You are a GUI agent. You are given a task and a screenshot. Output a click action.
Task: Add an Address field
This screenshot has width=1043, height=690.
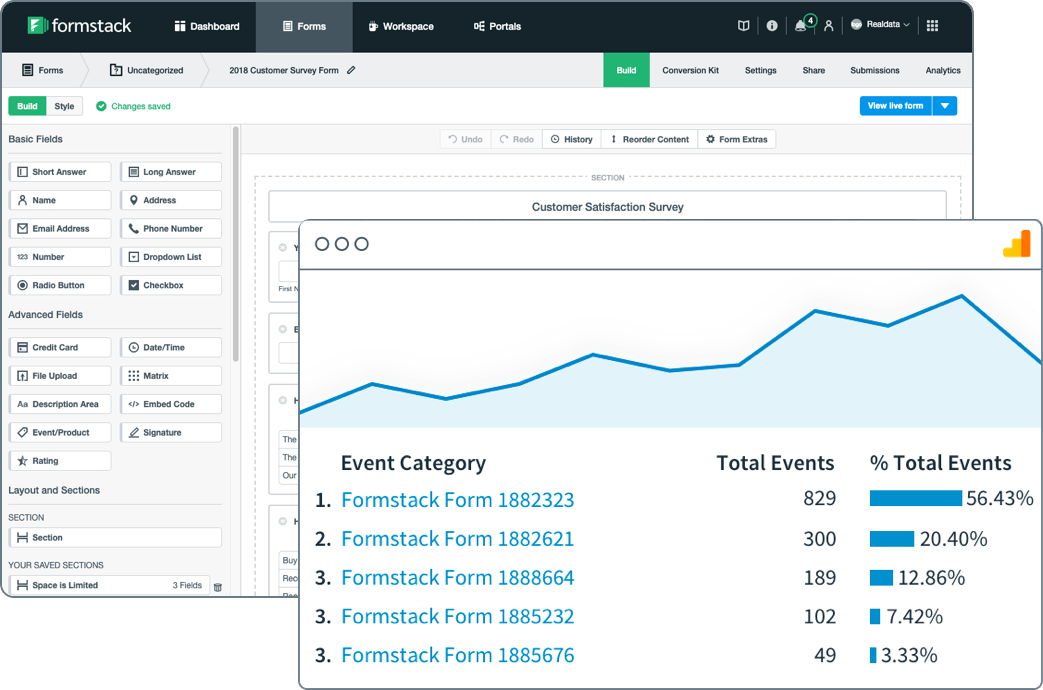[x=171, y=200]
